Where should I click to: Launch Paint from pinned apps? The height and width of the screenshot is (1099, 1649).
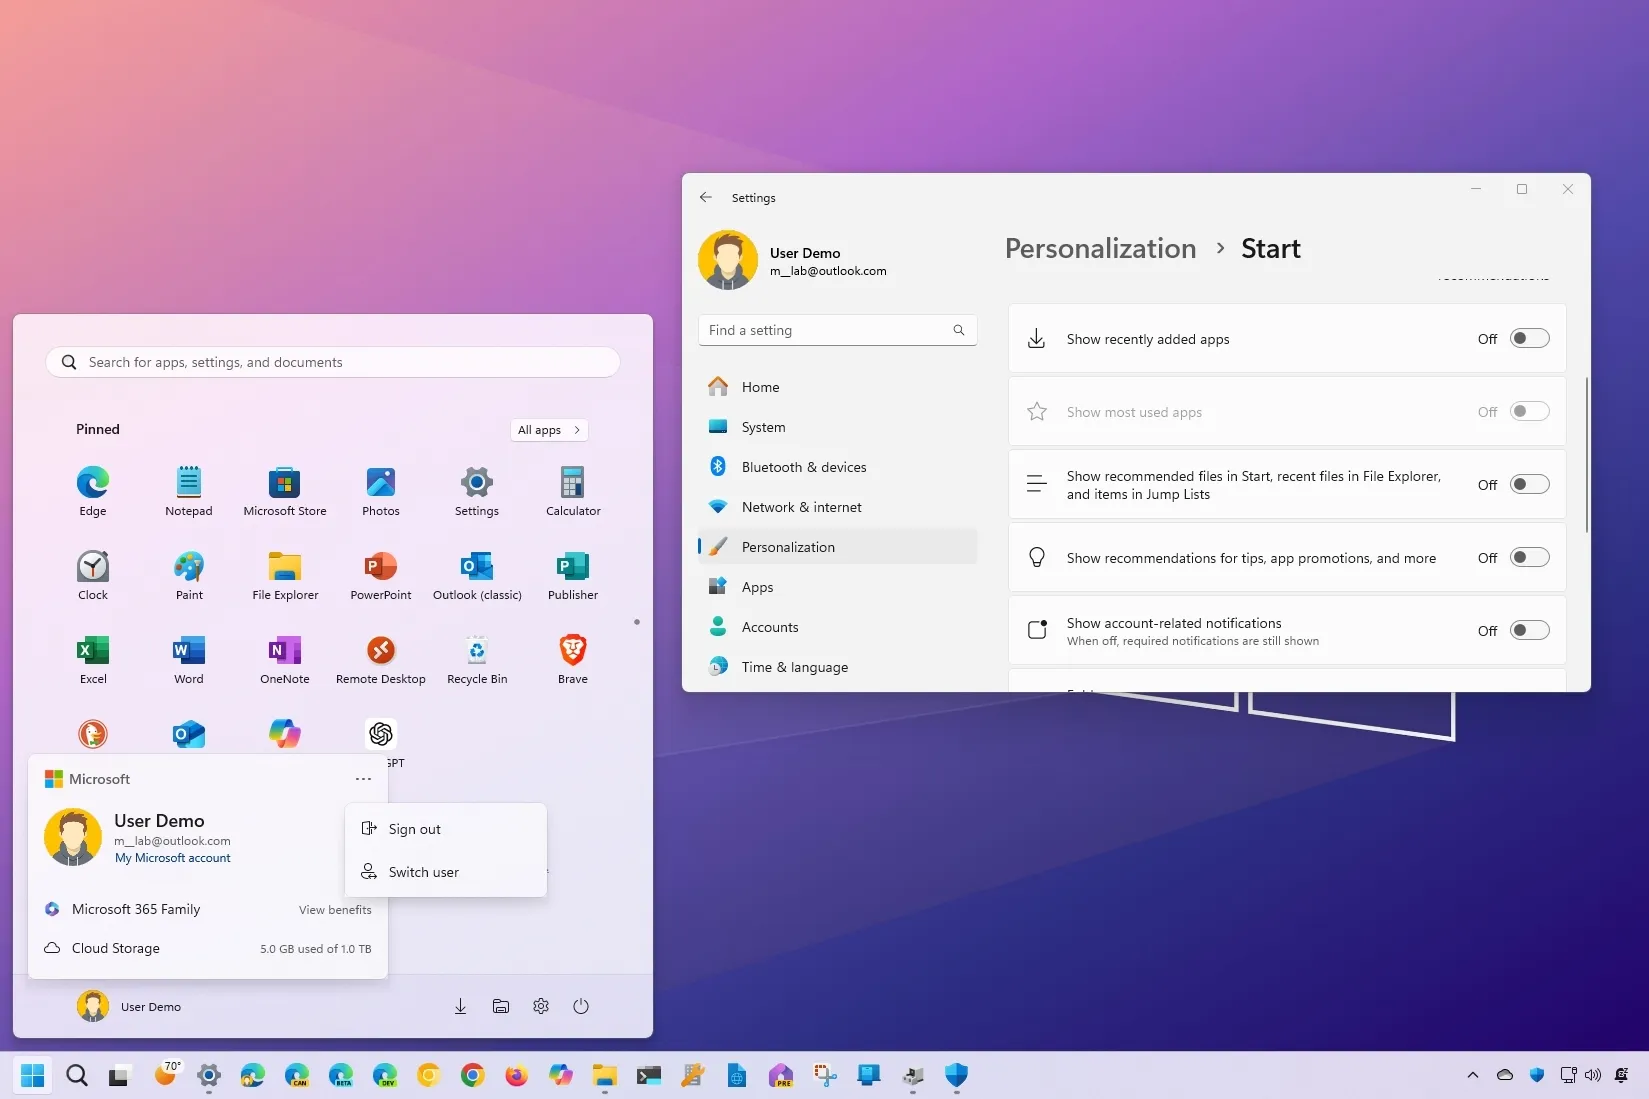tap(189, 574)
